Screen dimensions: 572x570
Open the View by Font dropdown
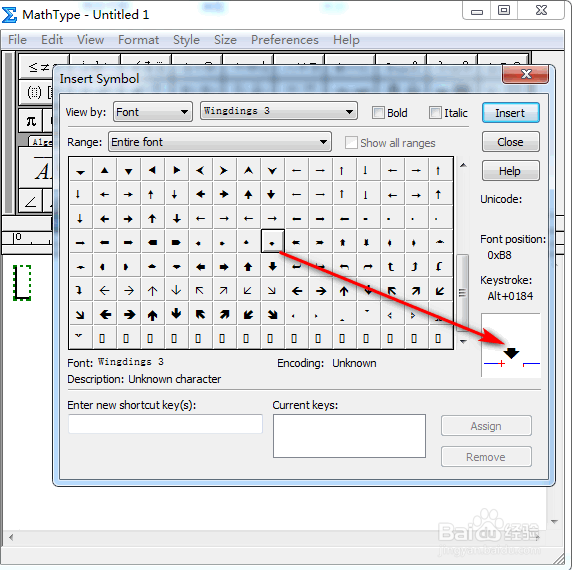click(x=153, y=112)
